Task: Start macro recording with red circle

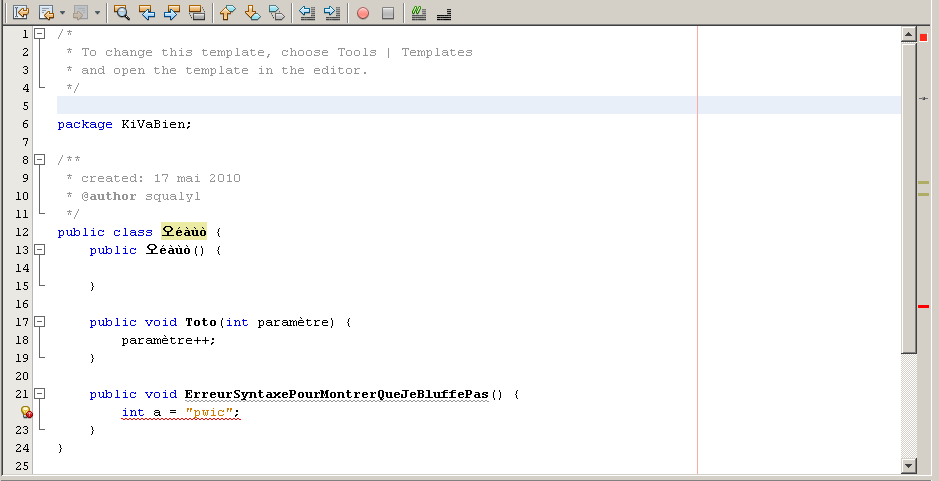Action: [x=363, y=13]
